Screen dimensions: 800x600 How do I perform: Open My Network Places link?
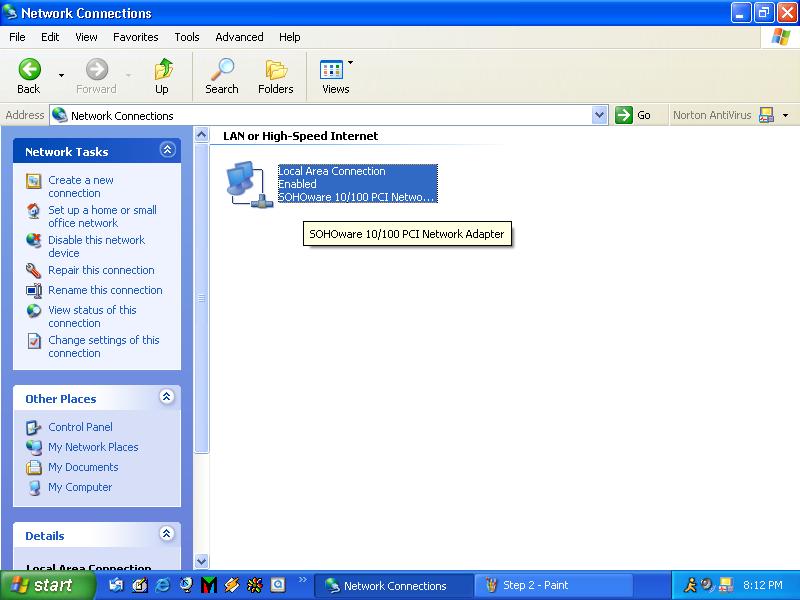[x=93, y=447]
